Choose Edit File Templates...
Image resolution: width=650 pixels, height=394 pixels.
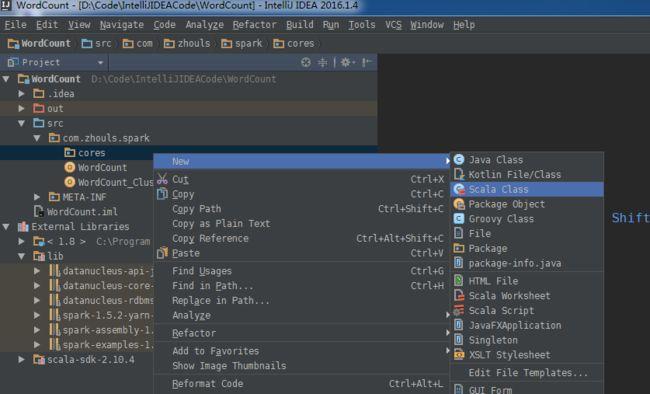tap(528, 372)
